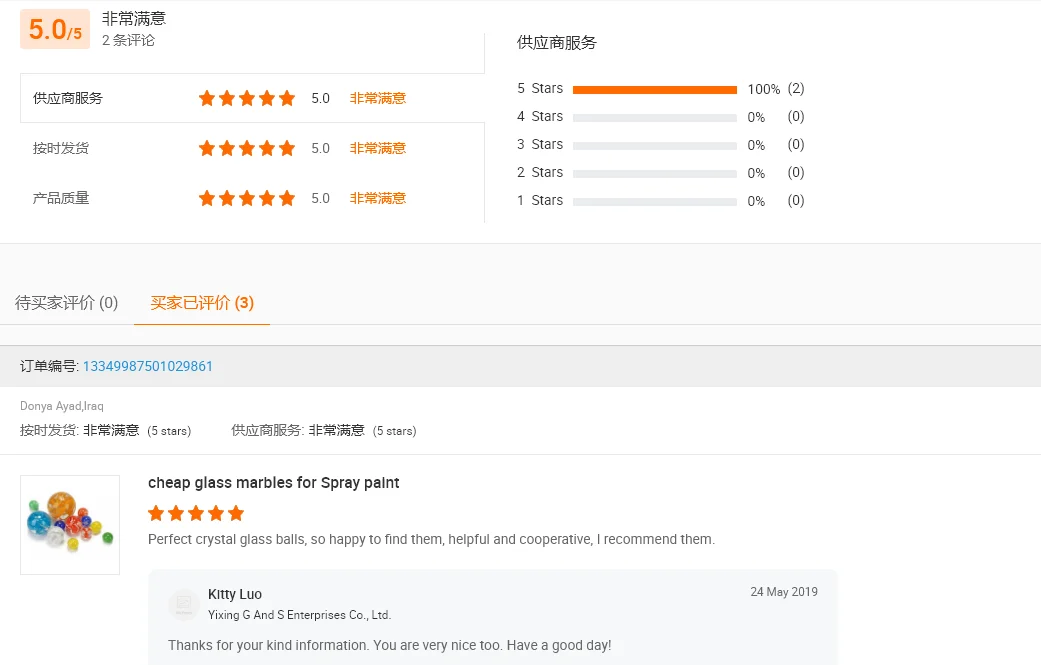Switch to 待买家评价 (0) tab
1041x665 pixels.
pos(67,302)
